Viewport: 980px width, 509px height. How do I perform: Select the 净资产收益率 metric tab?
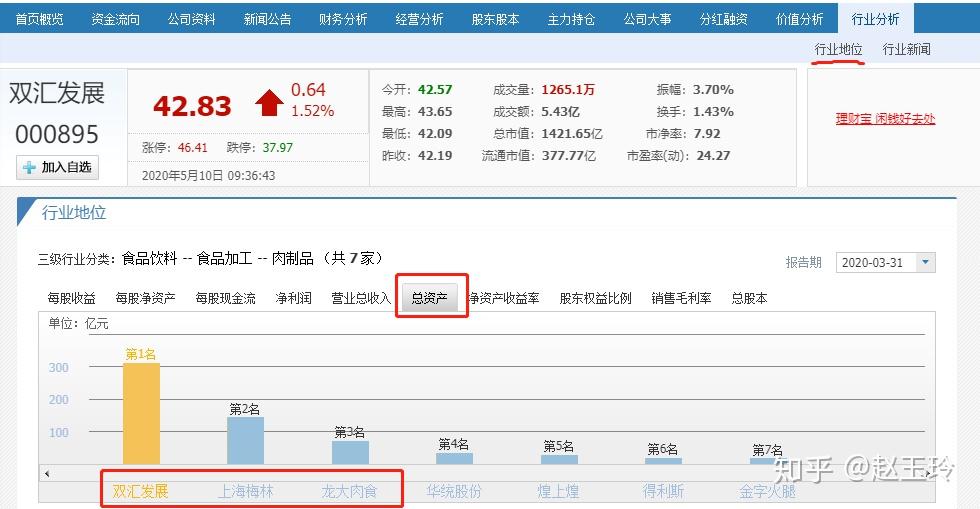click(504, 298)
